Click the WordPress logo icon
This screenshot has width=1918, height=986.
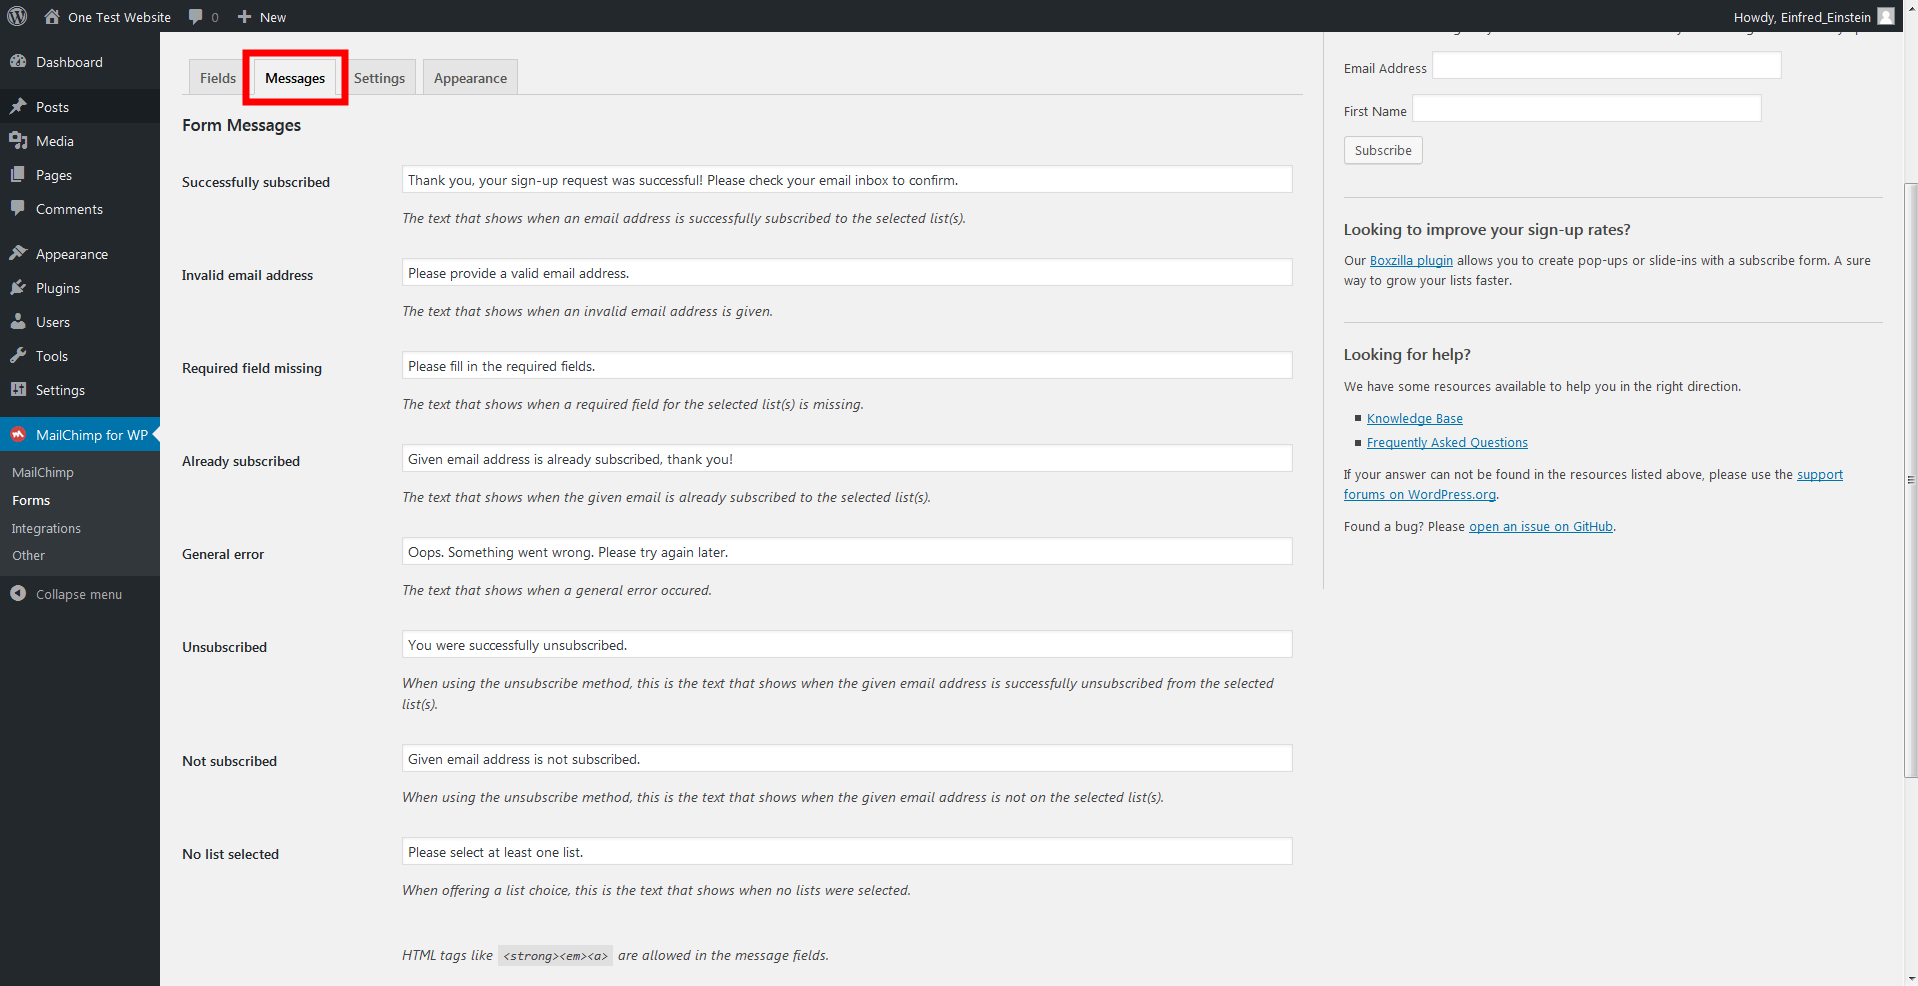17,16
